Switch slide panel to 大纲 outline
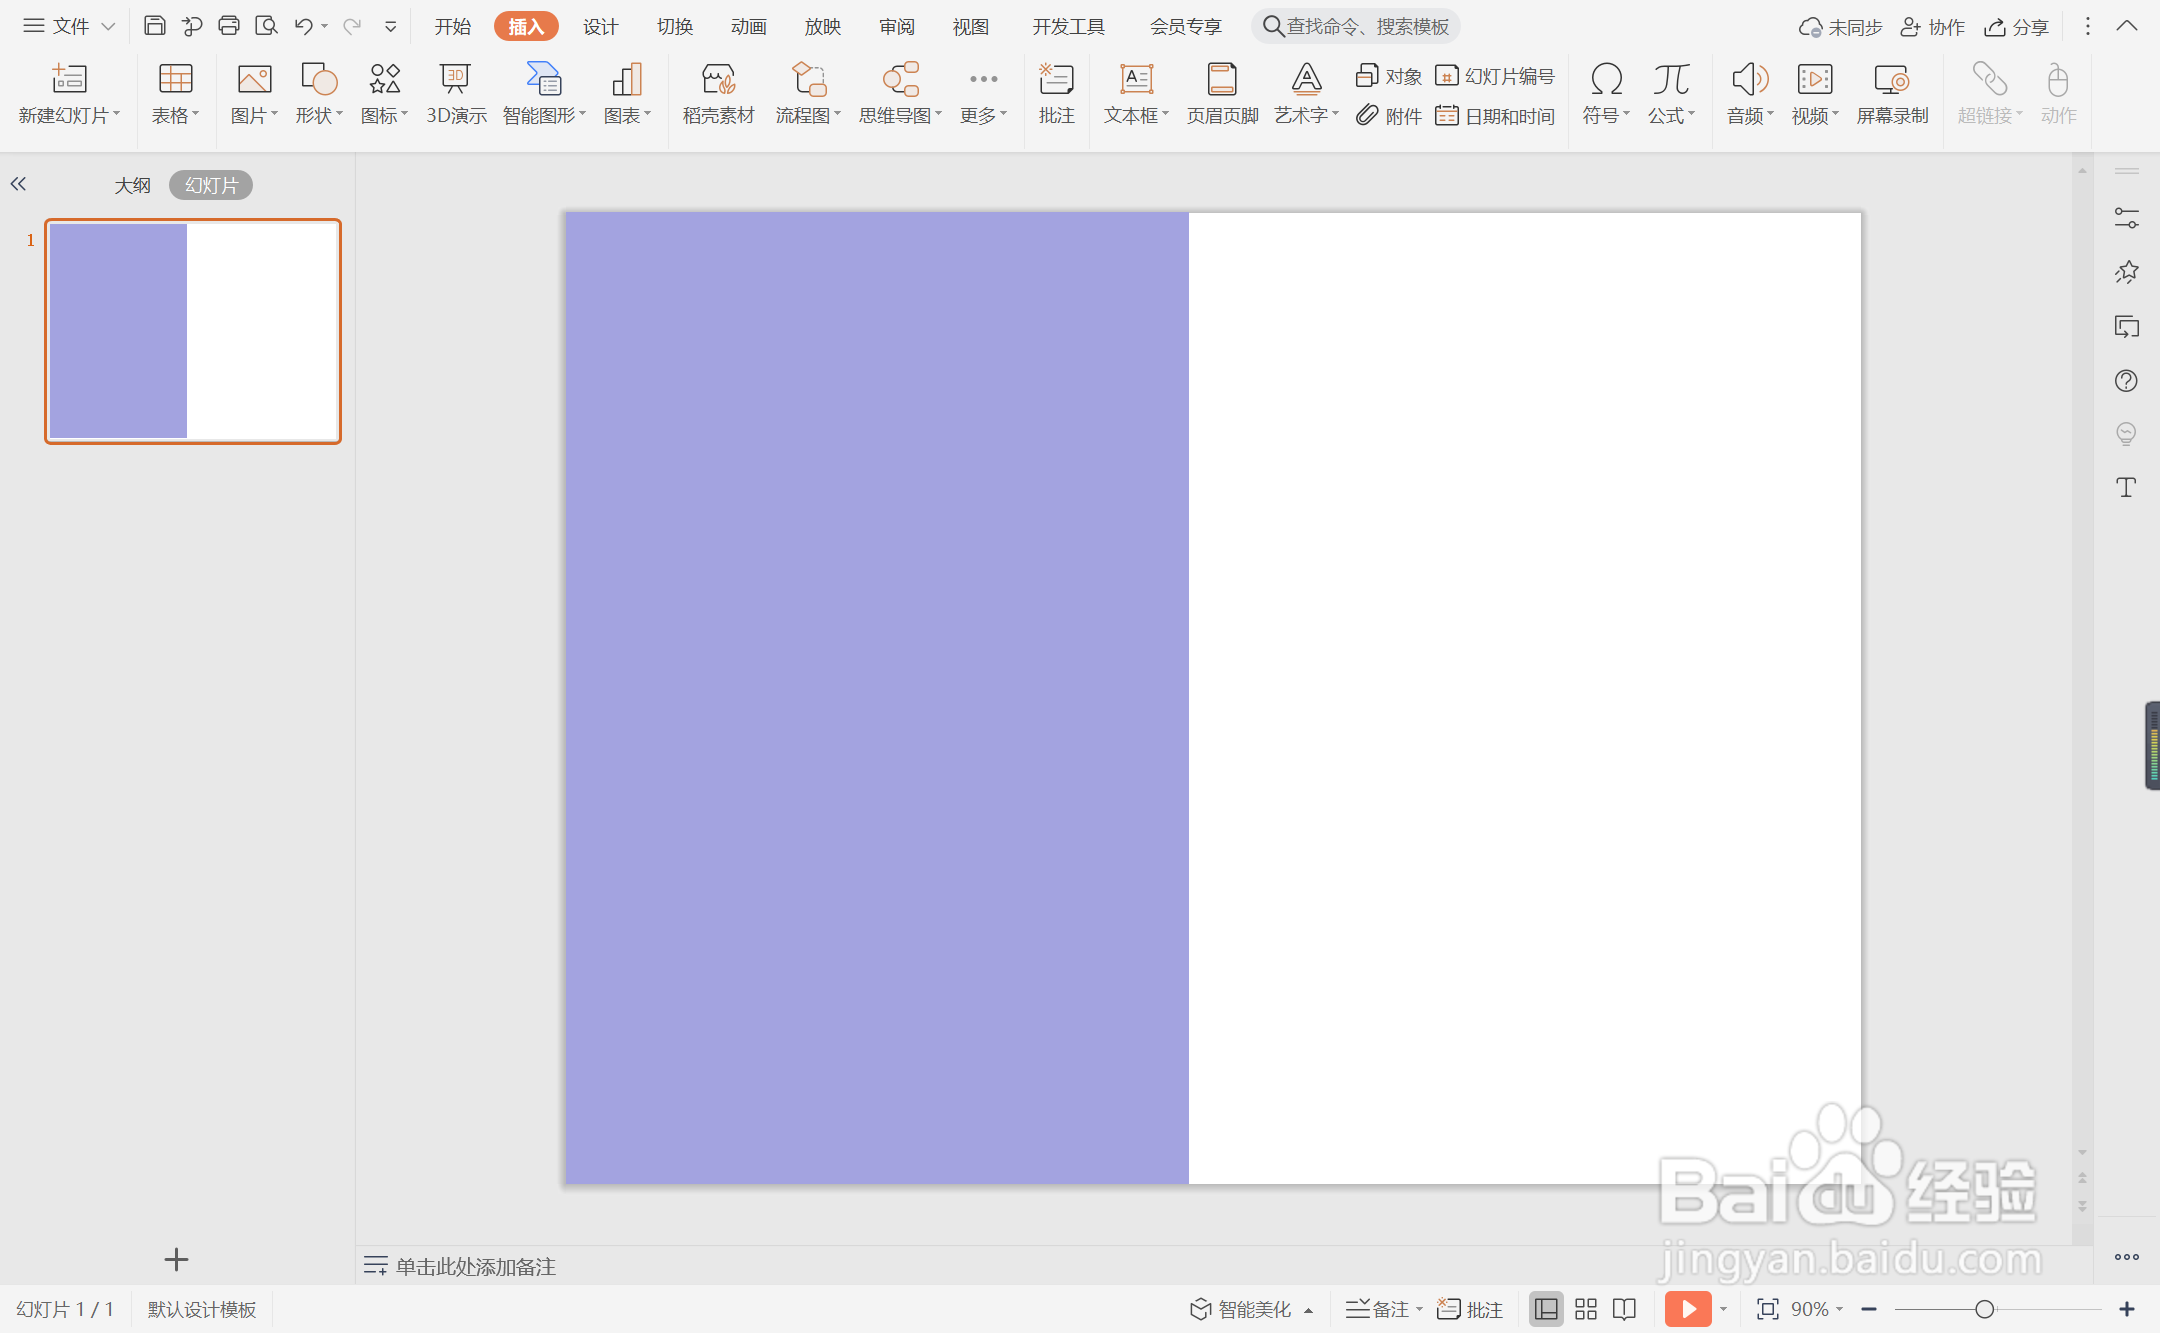Image resolution: width=2160 pixels, height=1333 pixels. point(132,185)
